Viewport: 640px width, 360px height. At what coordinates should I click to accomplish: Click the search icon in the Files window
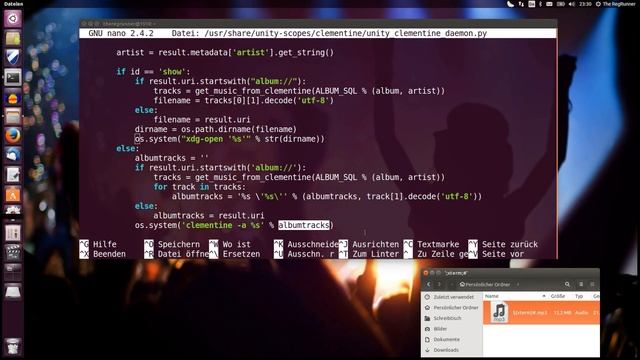[x=567, y=284]
